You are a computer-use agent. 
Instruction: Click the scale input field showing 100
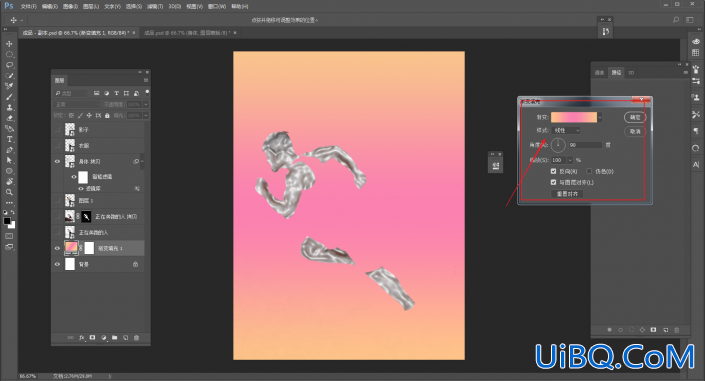pos(559,160)
